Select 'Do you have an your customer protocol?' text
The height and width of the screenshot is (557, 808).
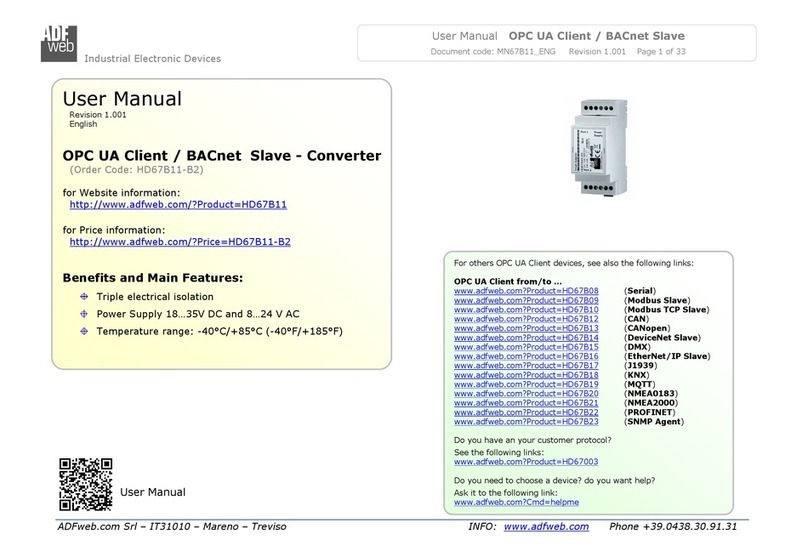pos(533,440)
